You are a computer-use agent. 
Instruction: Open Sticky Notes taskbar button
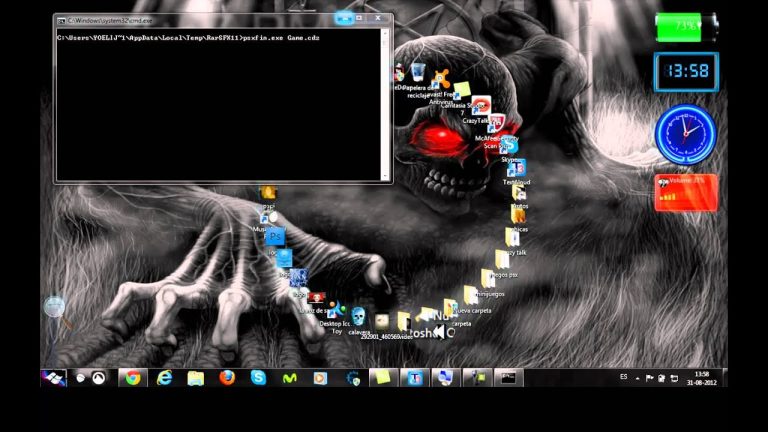pyautogui.click(x=383, y=378)
